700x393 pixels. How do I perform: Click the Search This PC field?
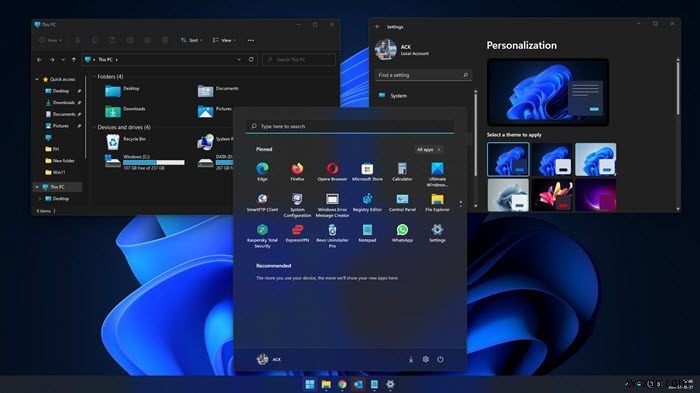299,59
